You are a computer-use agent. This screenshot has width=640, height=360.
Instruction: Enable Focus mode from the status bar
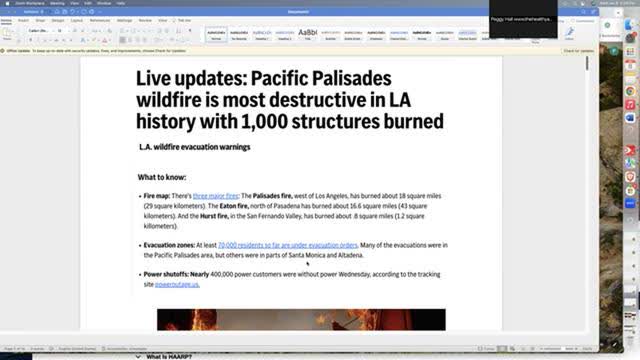pyautogui.click(x=486, y=349)
